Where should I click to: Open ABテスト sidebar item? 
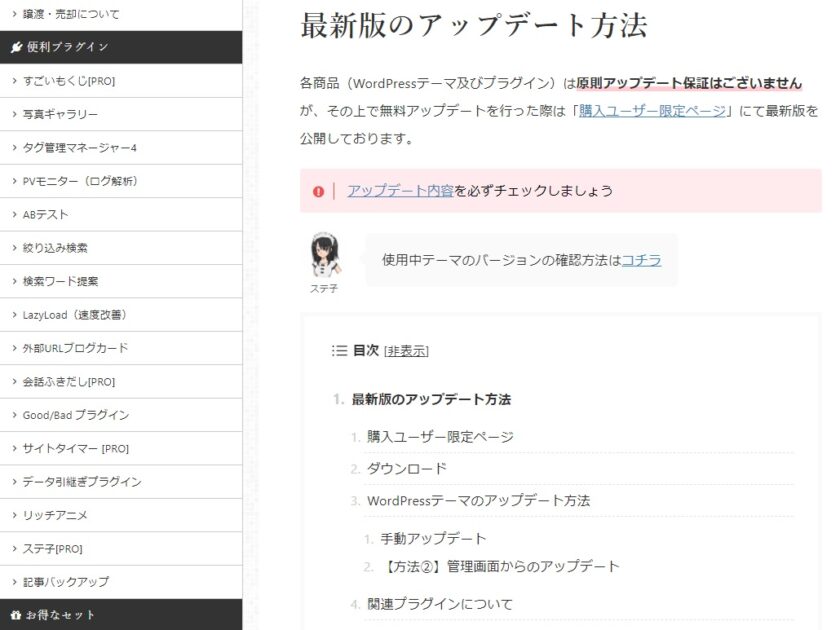(121, 214)
